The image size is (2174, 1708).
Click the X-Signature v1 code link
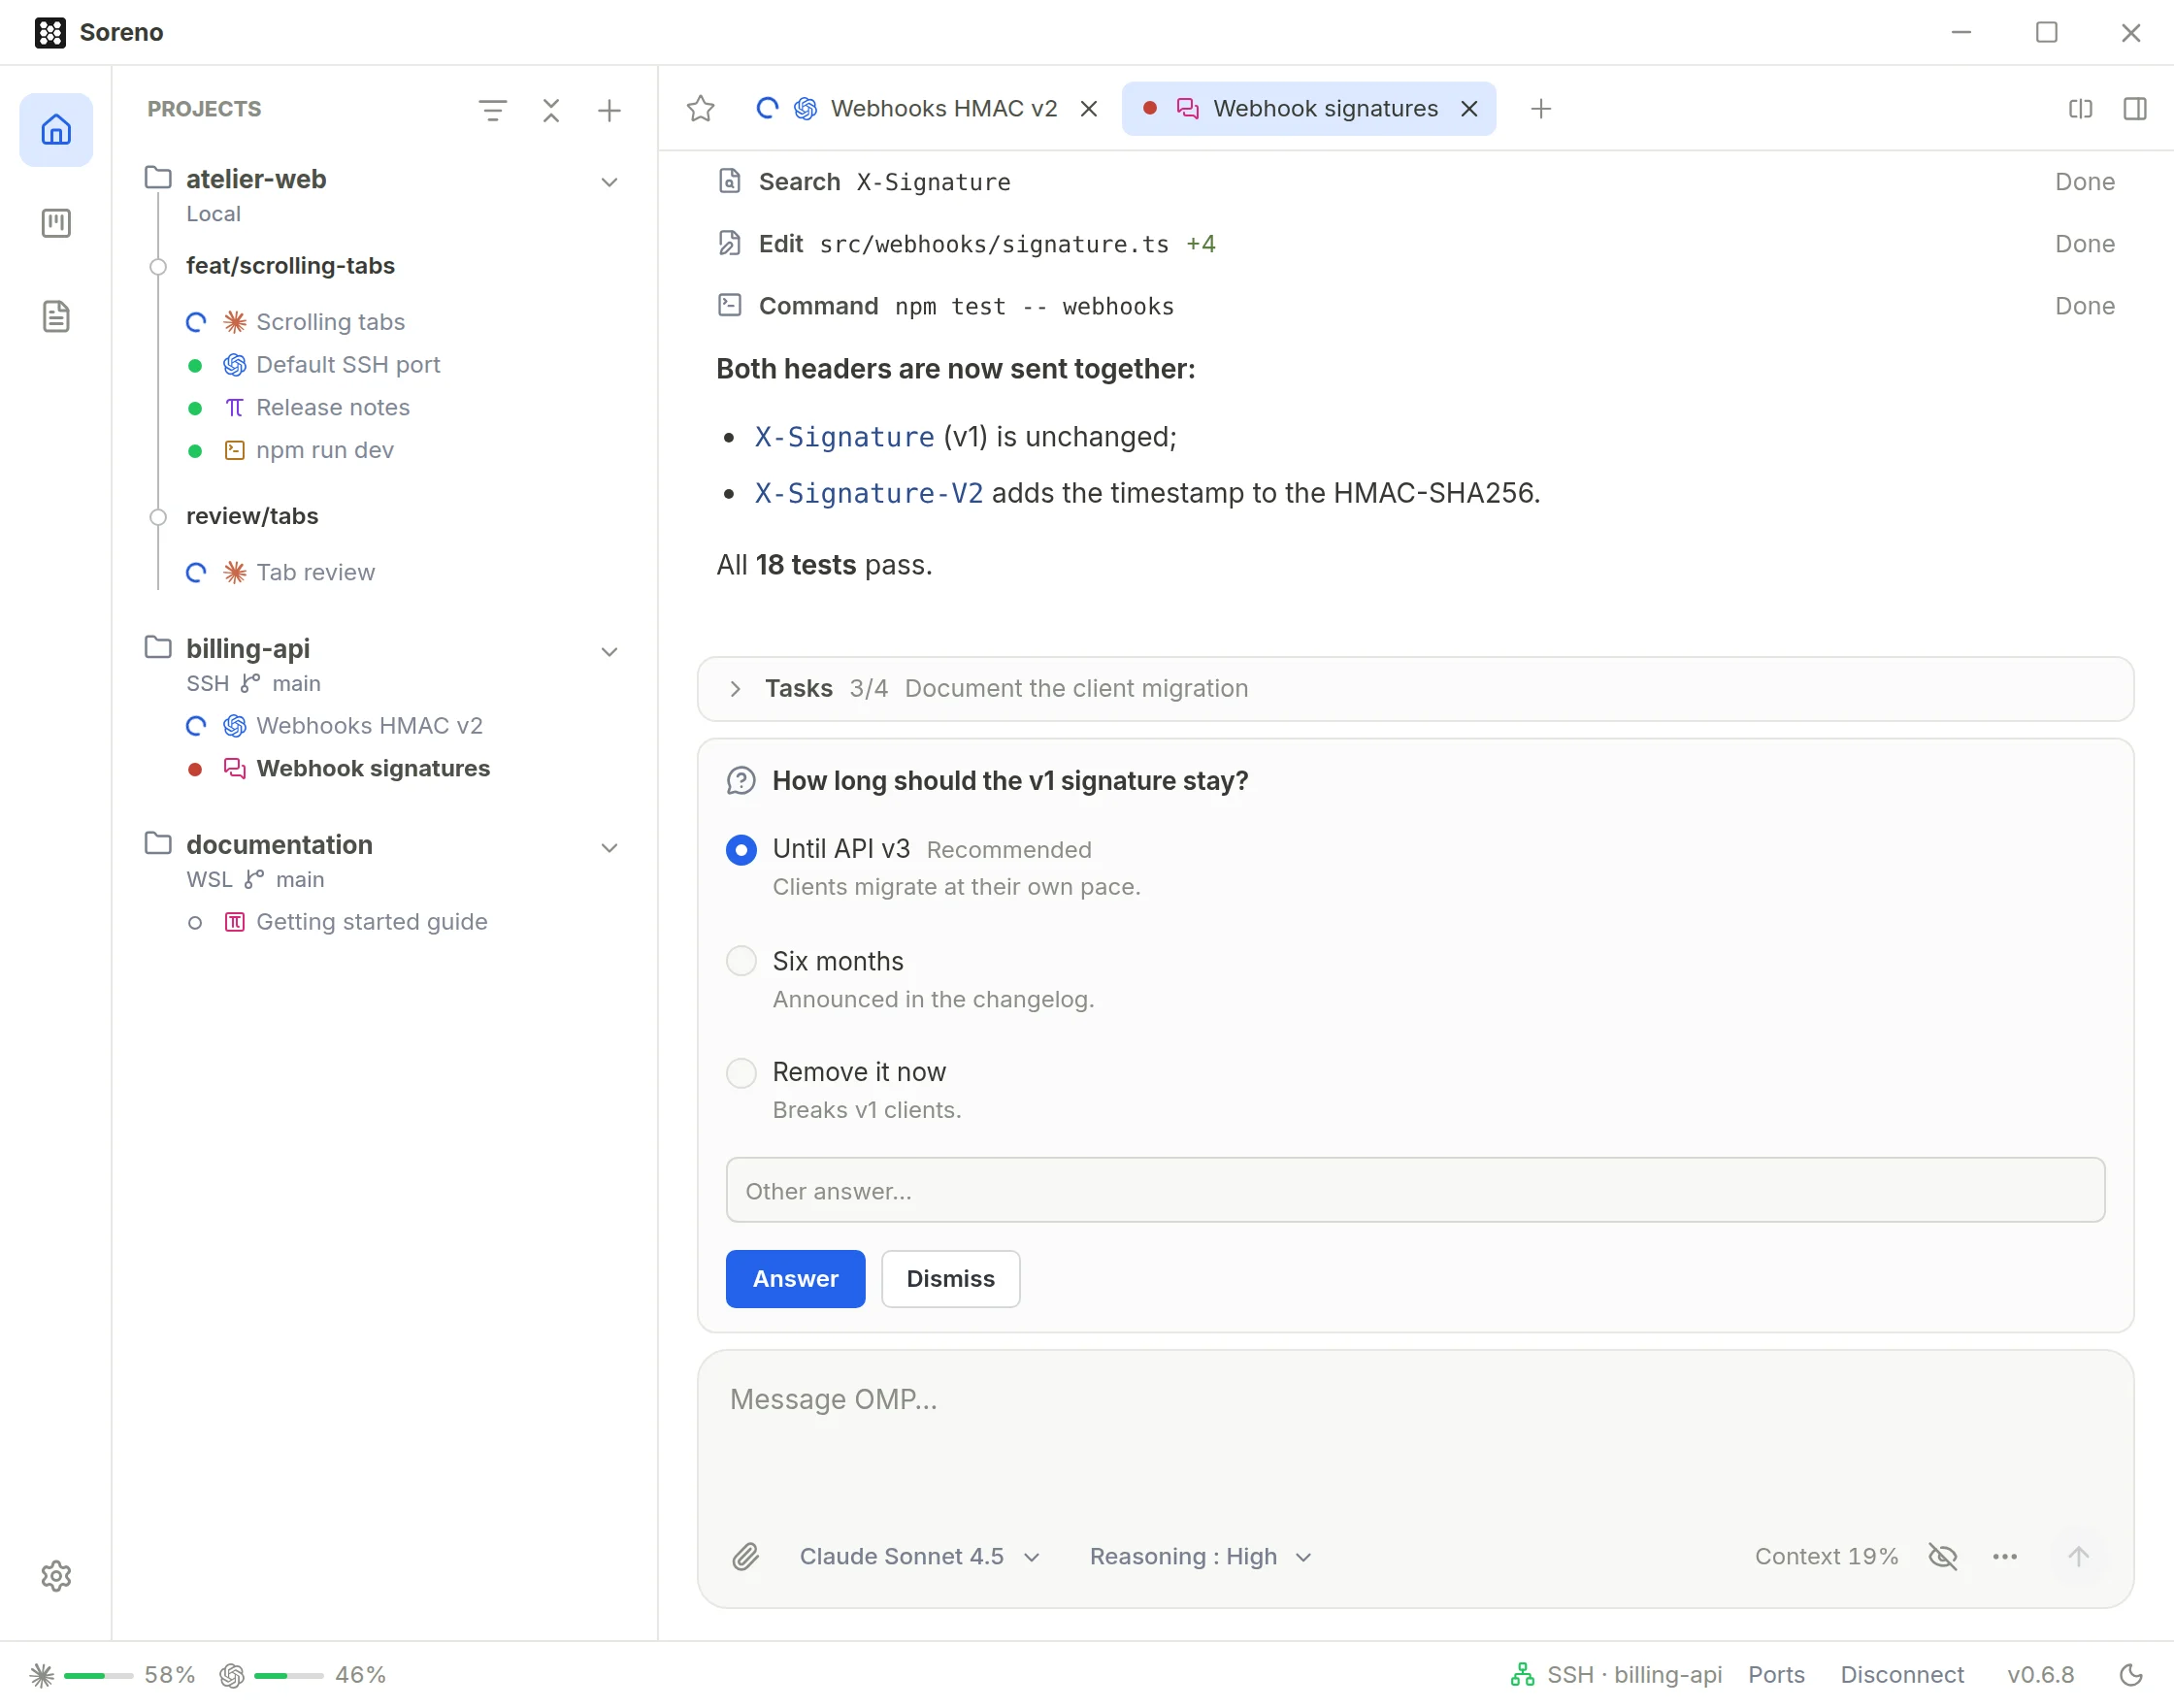click(844, 437)
